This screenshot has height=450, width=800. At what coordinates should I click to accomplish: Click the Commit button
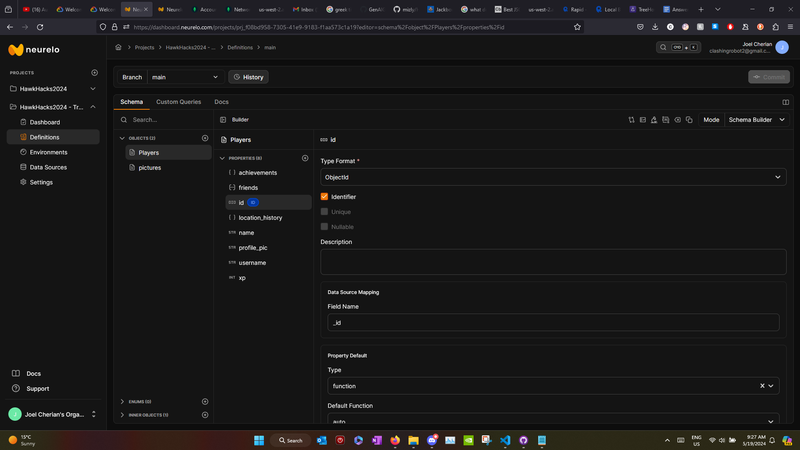769,77
